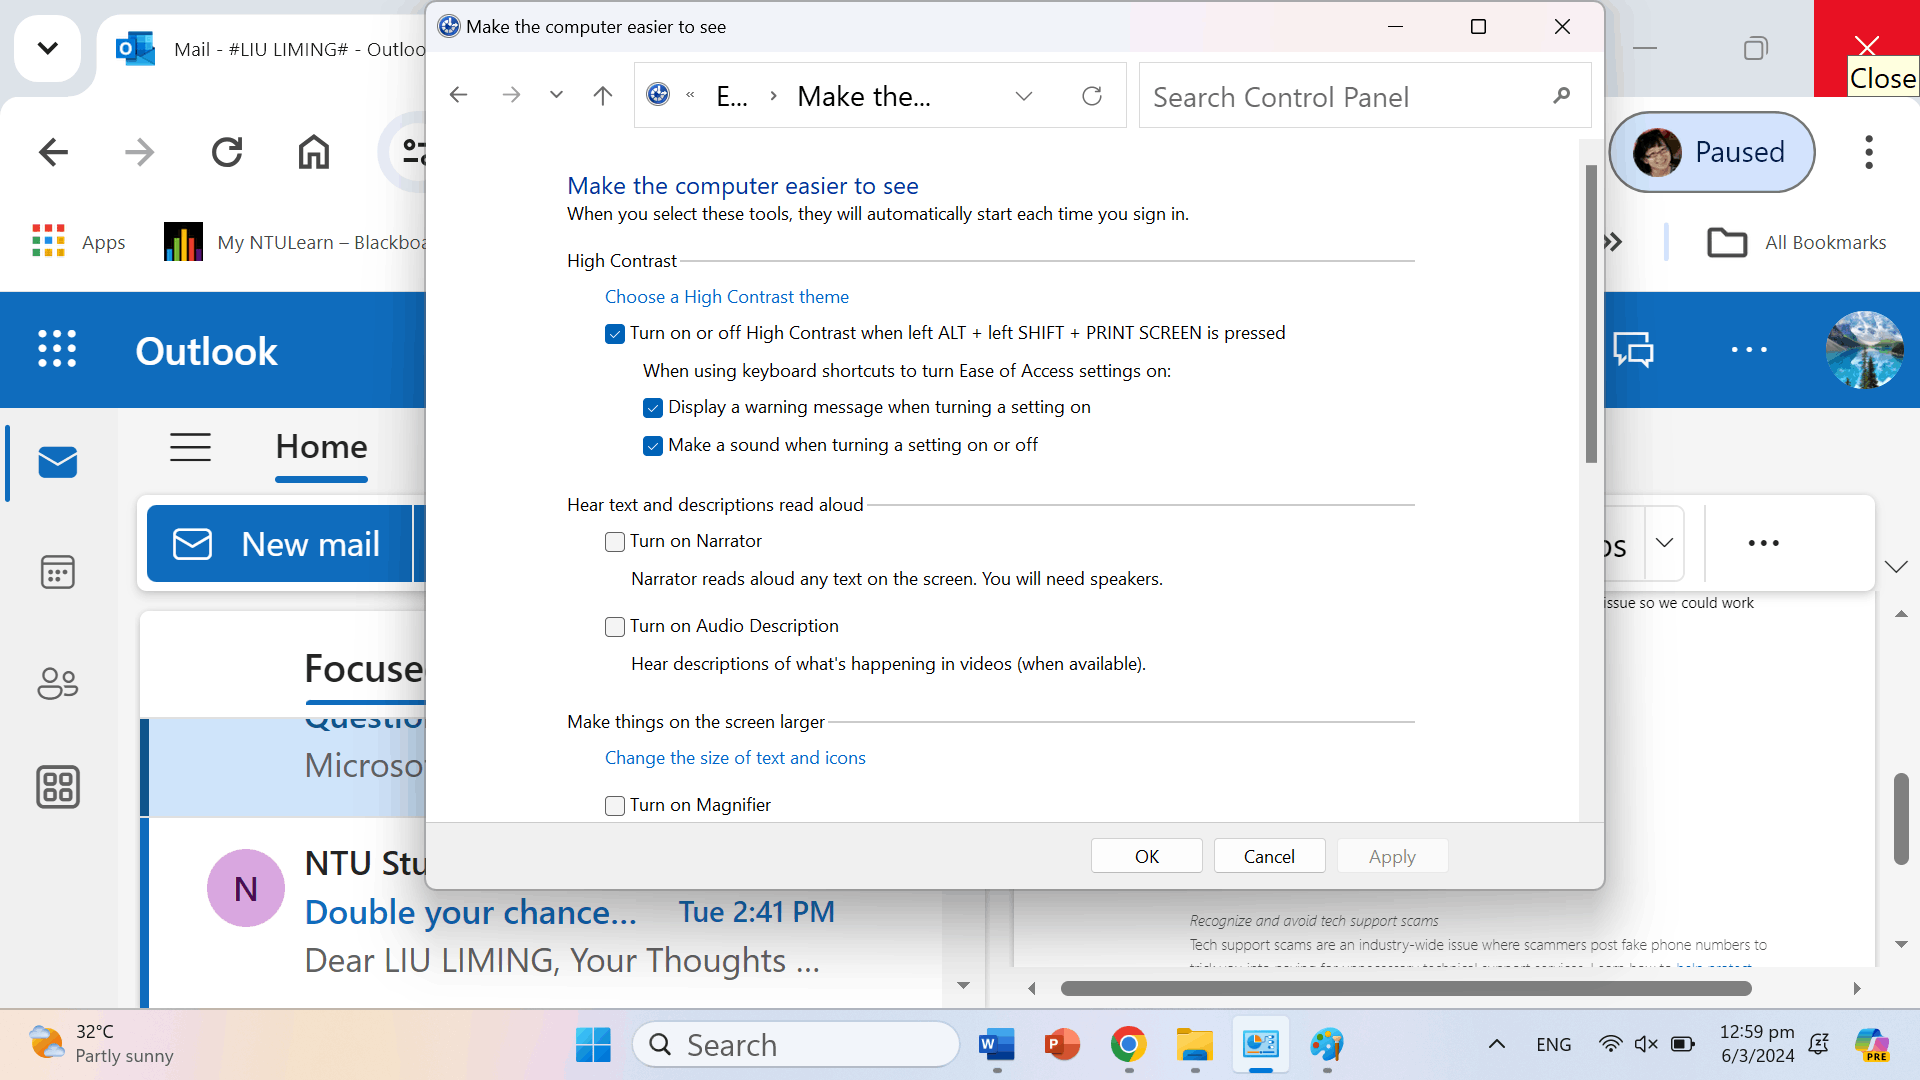Open the Outlook app launcher grid icon
1920x1080 pixels.
[57, 349]
